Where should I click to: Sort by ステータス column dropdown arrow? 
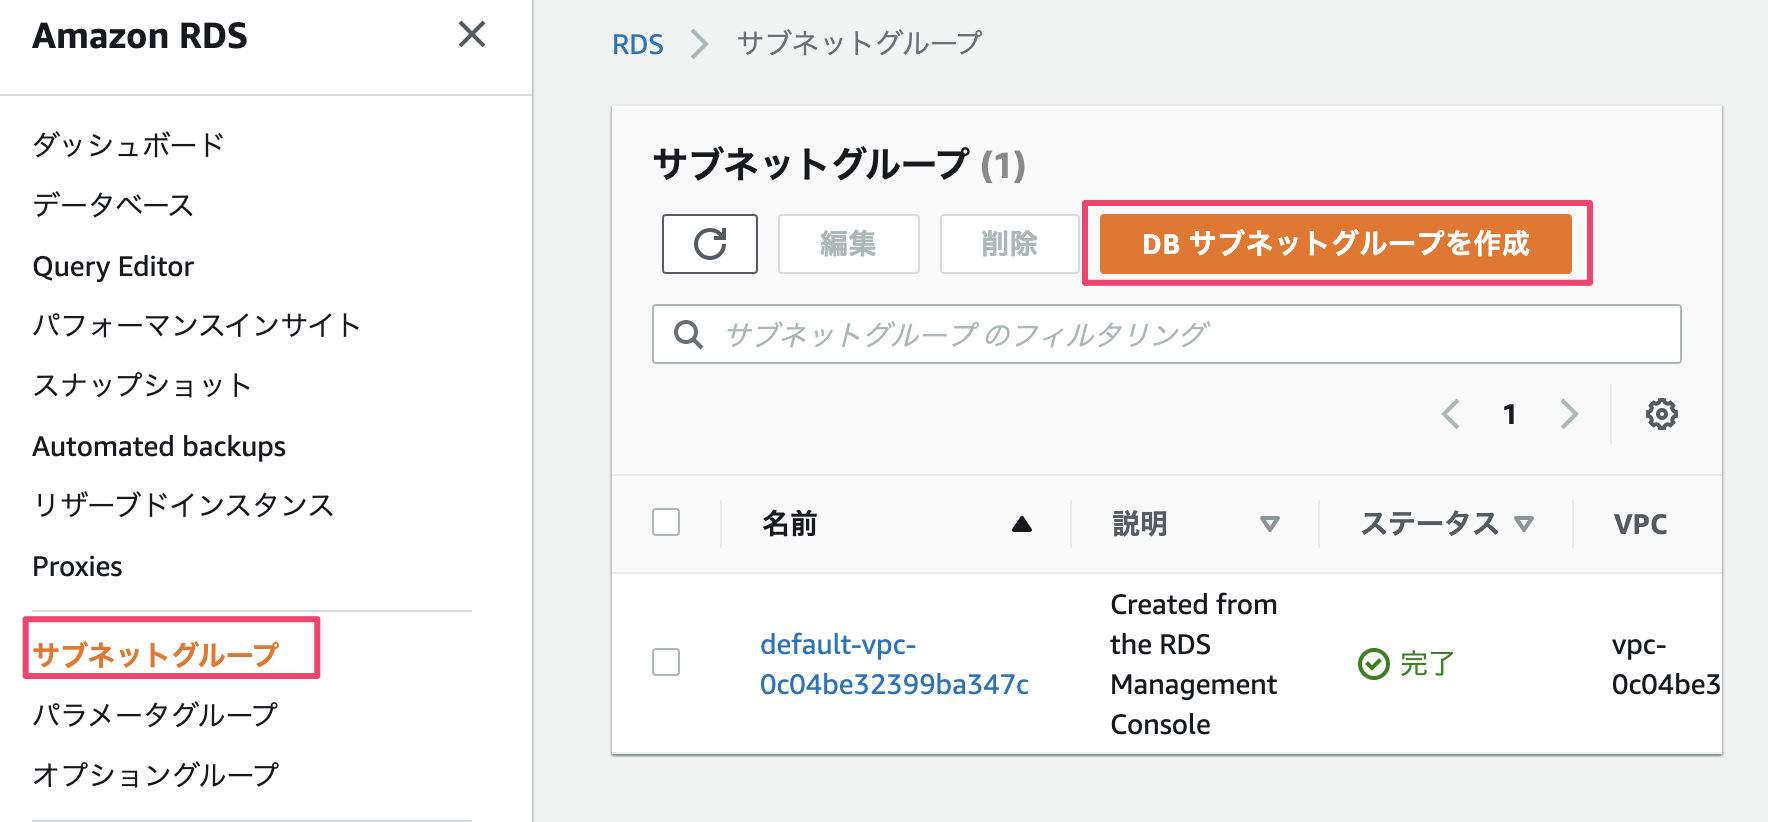[1523, 524]
